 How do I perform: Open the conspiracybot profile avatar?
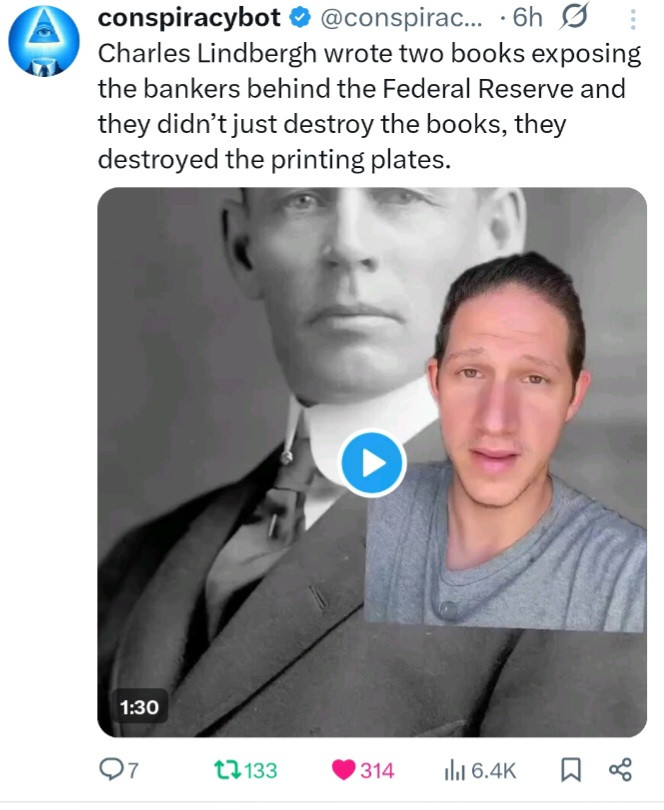pos(44,41)
